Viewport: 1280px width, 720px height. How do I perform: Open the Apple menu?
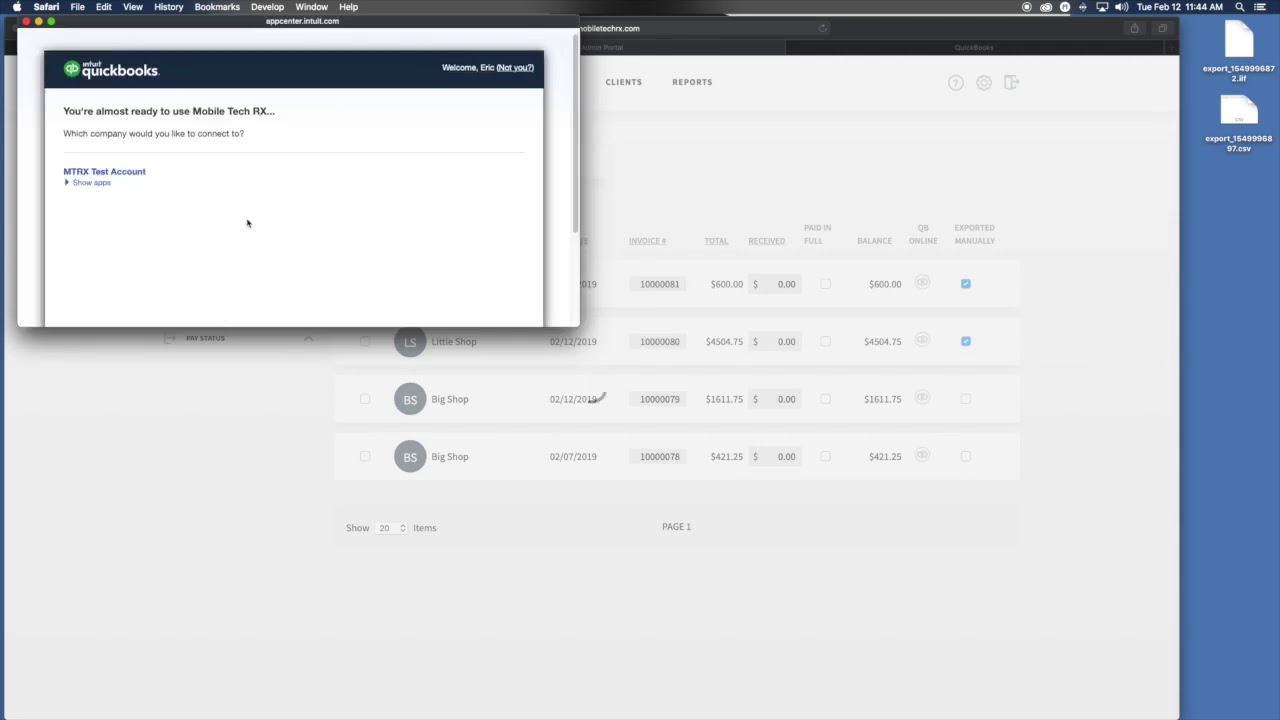17,7
